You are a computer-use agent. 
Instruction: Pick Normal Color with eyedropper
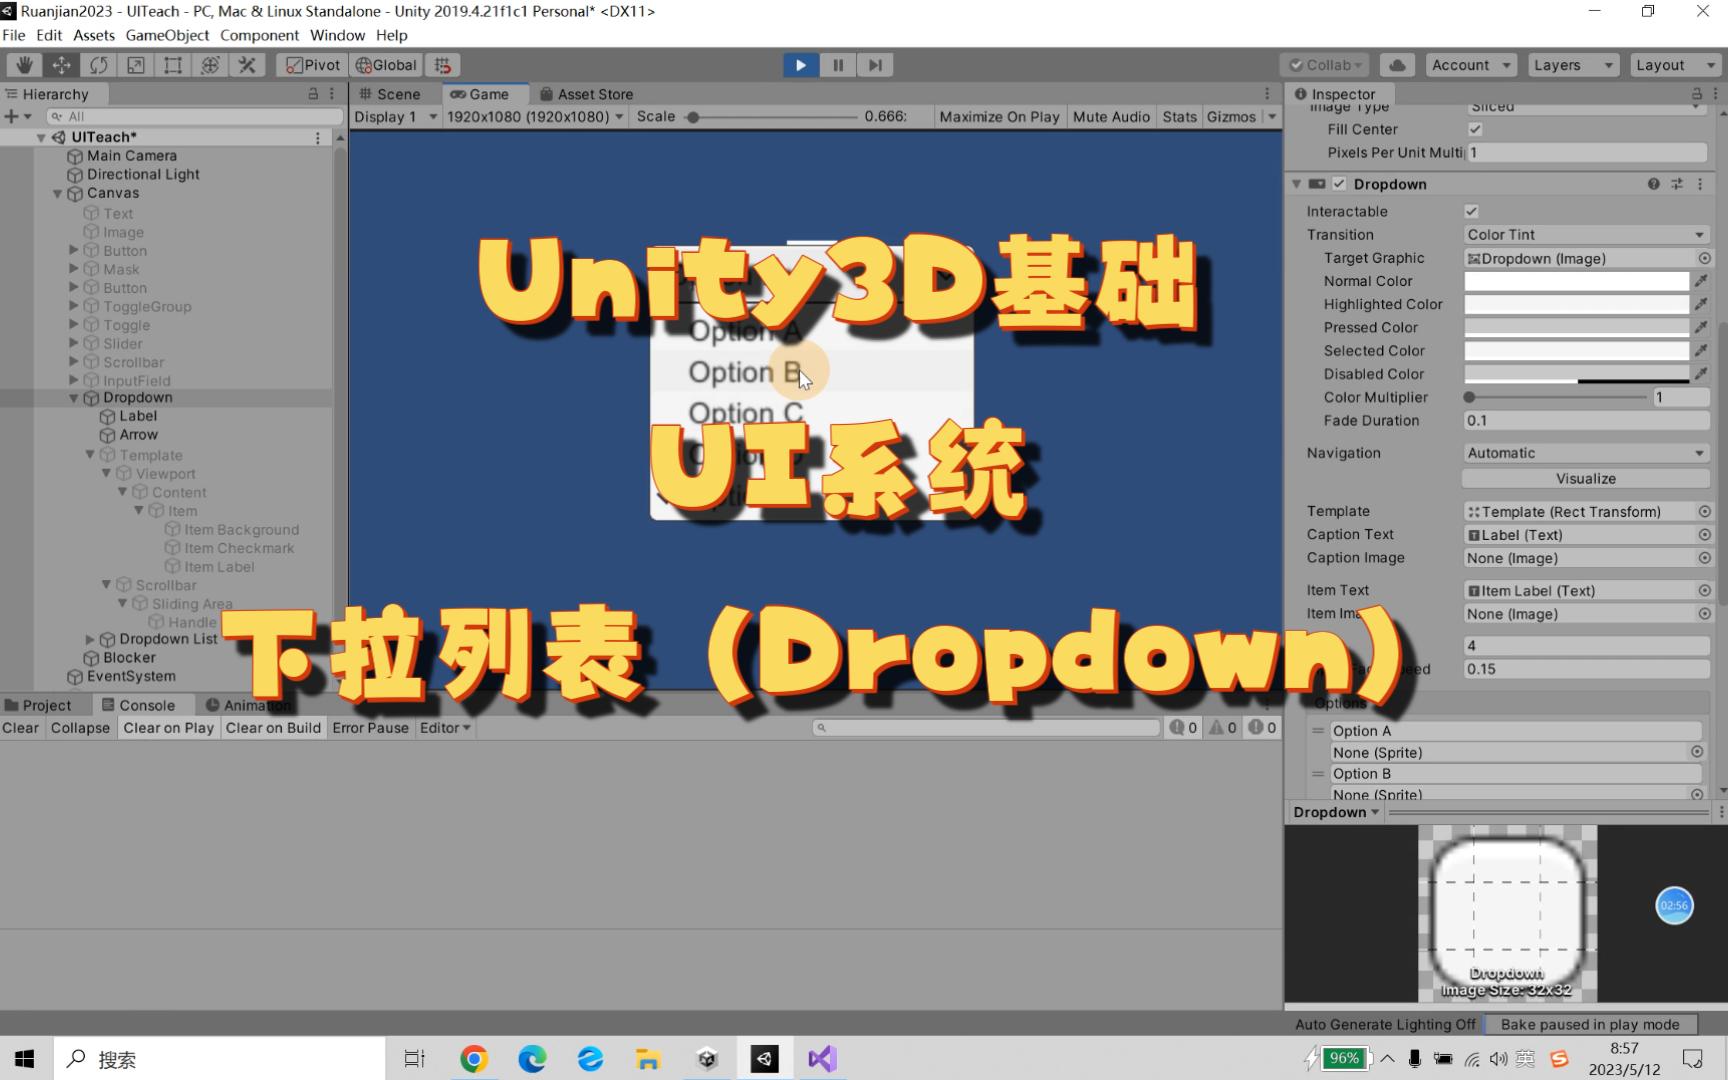pyautogui.click(x=1701, y=281)
